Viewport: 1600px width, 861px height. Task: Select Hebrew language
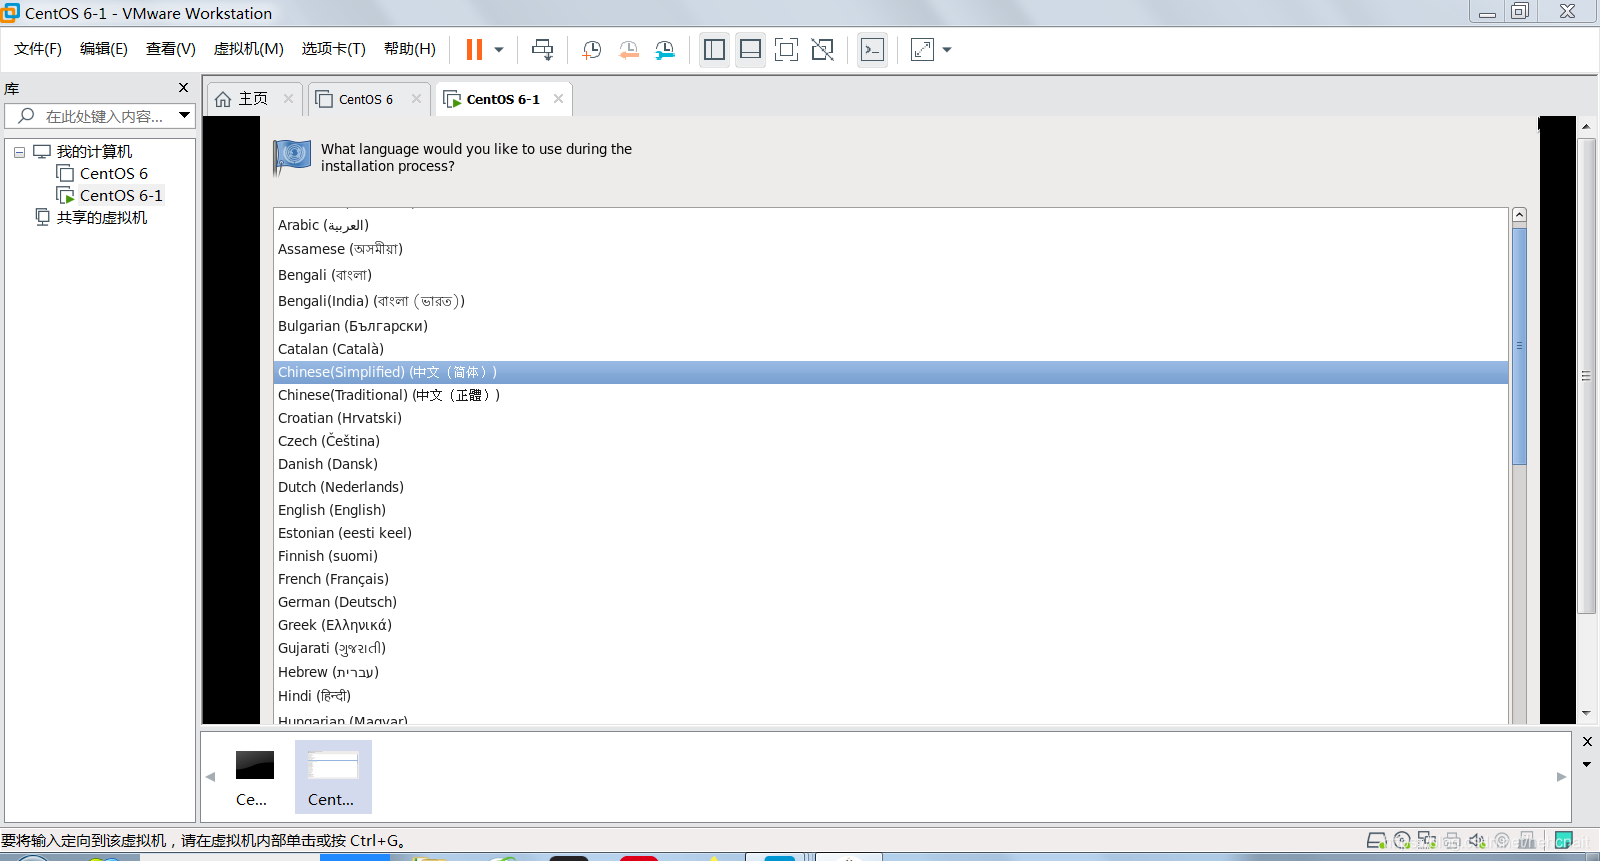click(x=890, y=672)
